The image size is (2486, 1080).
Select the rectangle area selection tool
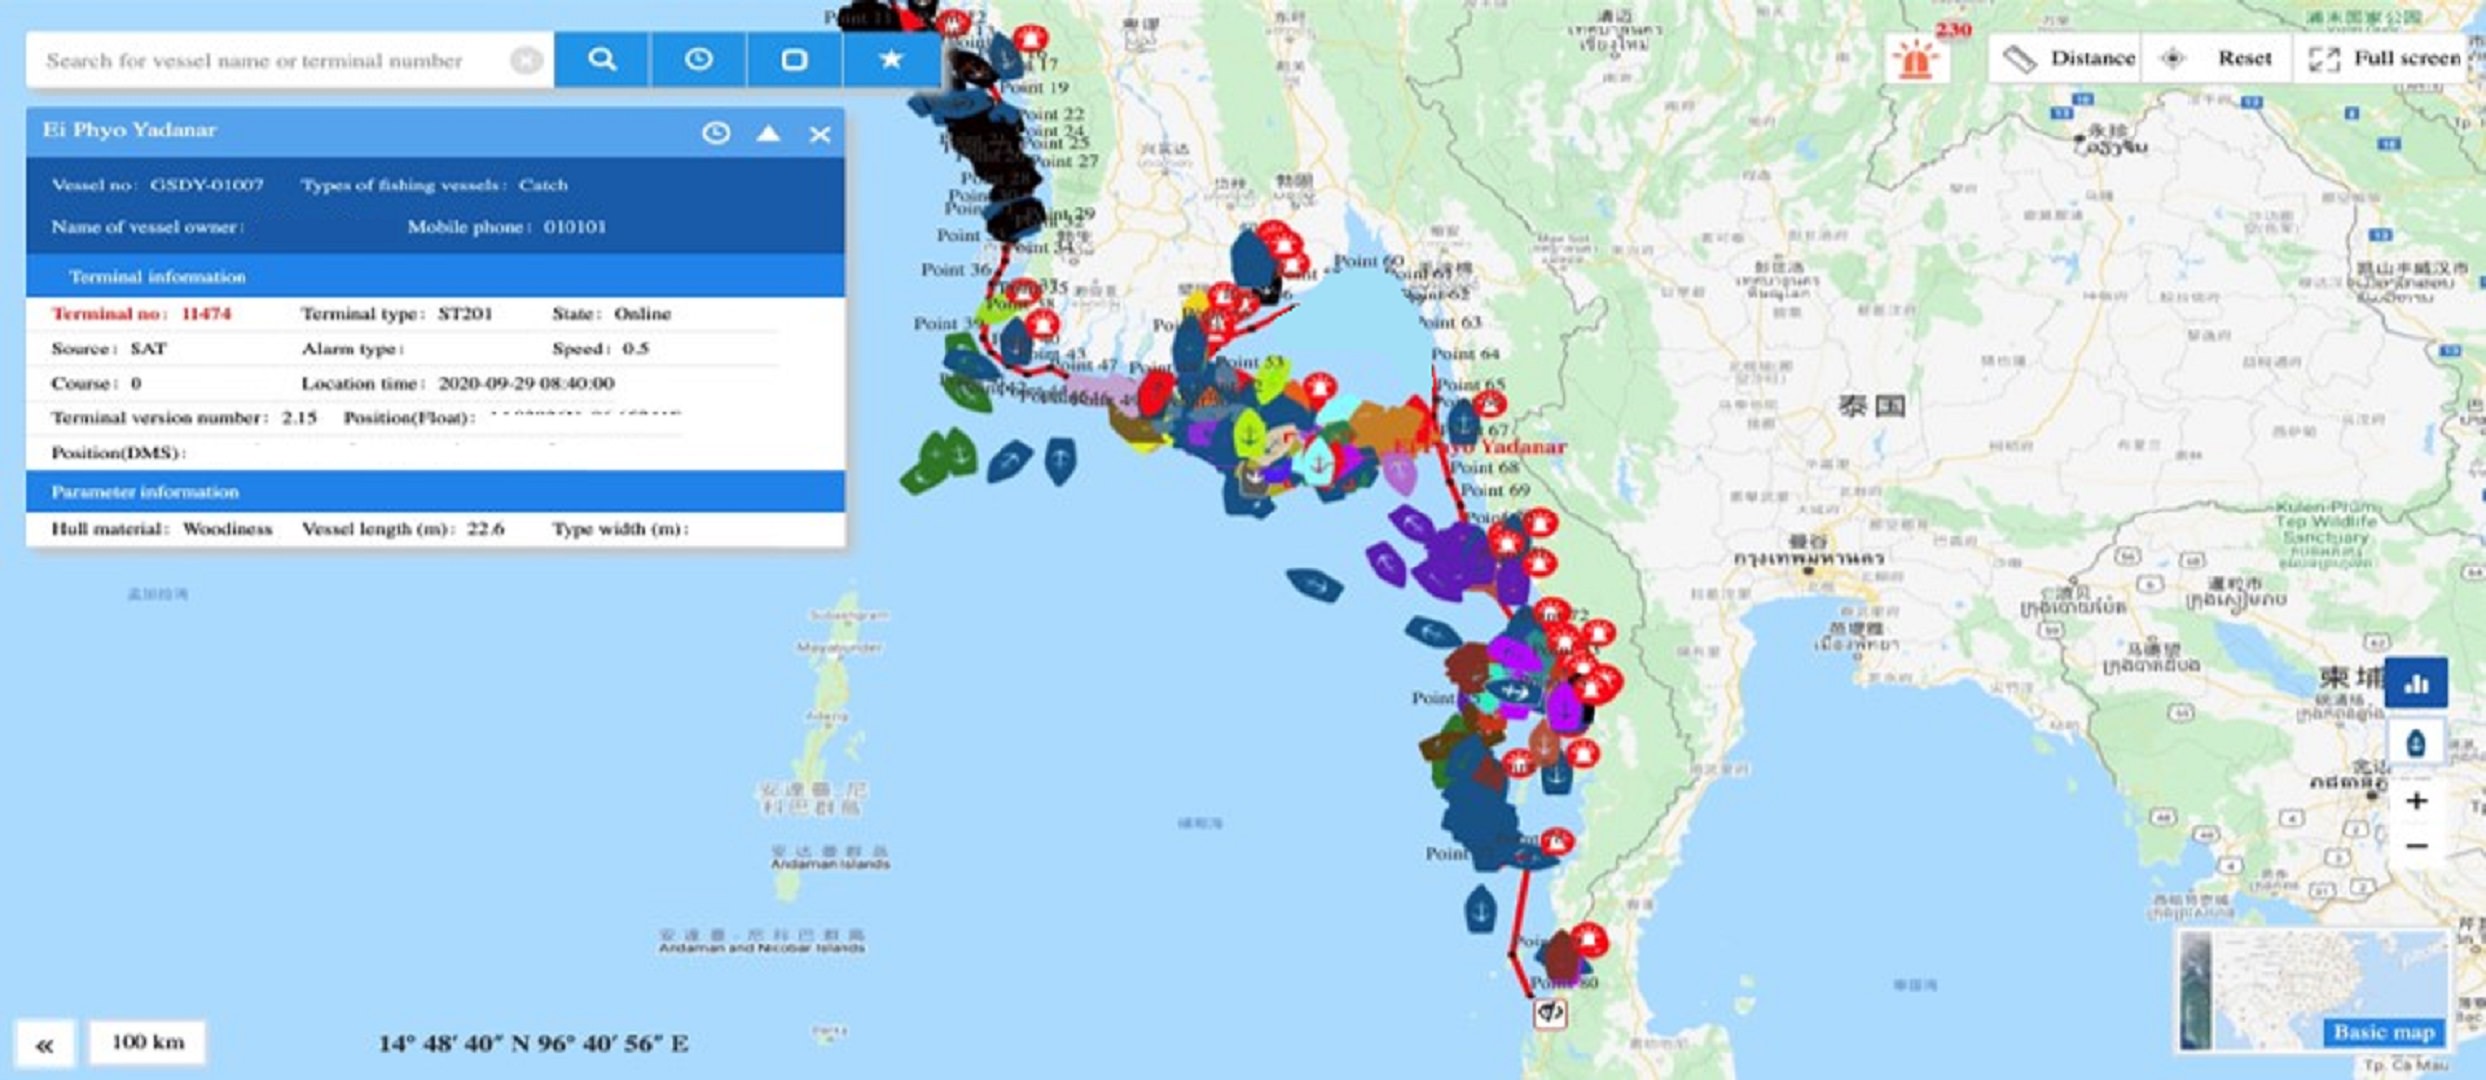(x=794, y=60)
